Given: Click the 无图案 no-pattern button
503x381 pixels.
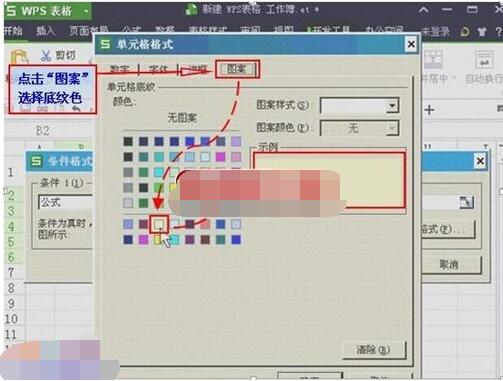Looking at the screenshot, I should click(x=182, y=118).
